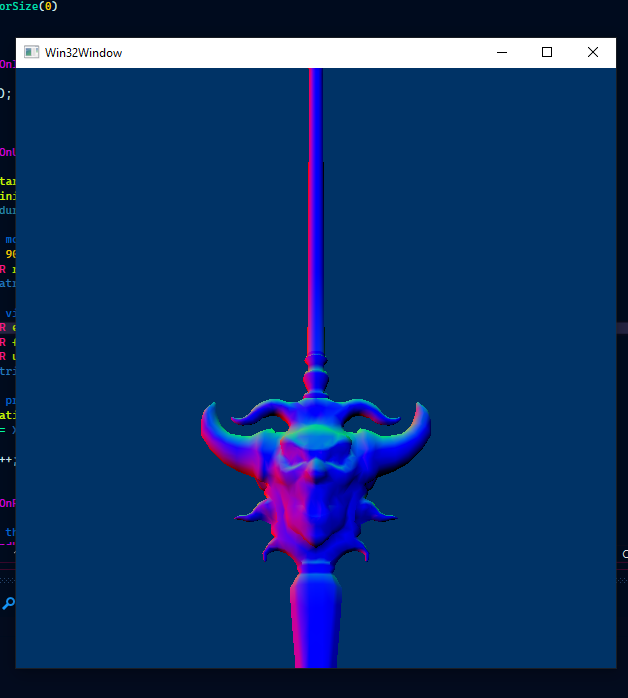The height and width of the screenshot is (698, 628).
Task: Click the blue magnifier icon in the editor
Action: click(x=8, y=603)
